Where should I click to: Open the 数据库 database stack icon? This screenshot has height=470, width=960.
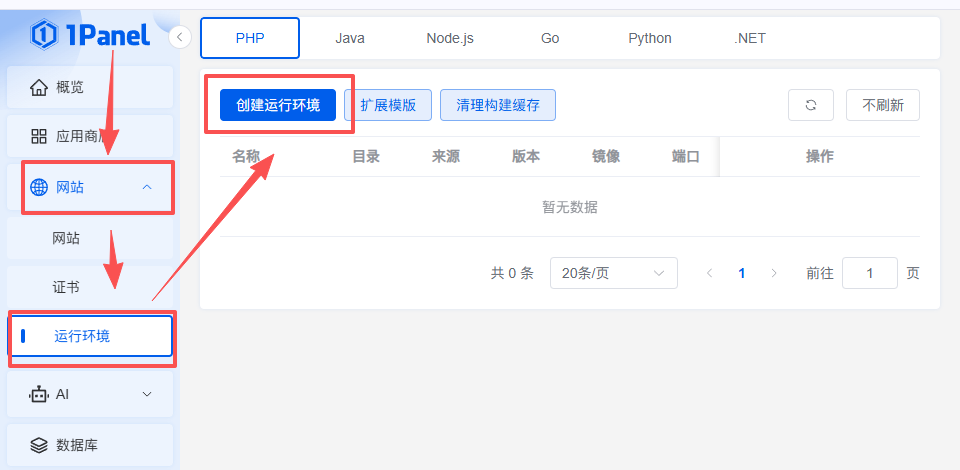[39, 445]
